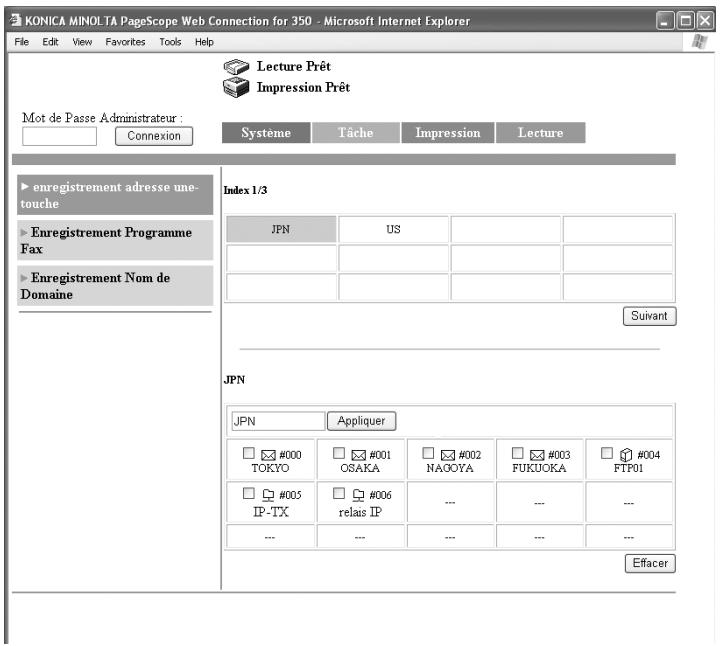This screenshot has height=646, width=723.
Task: Click the Connexion button
Action: coord(154,136)
